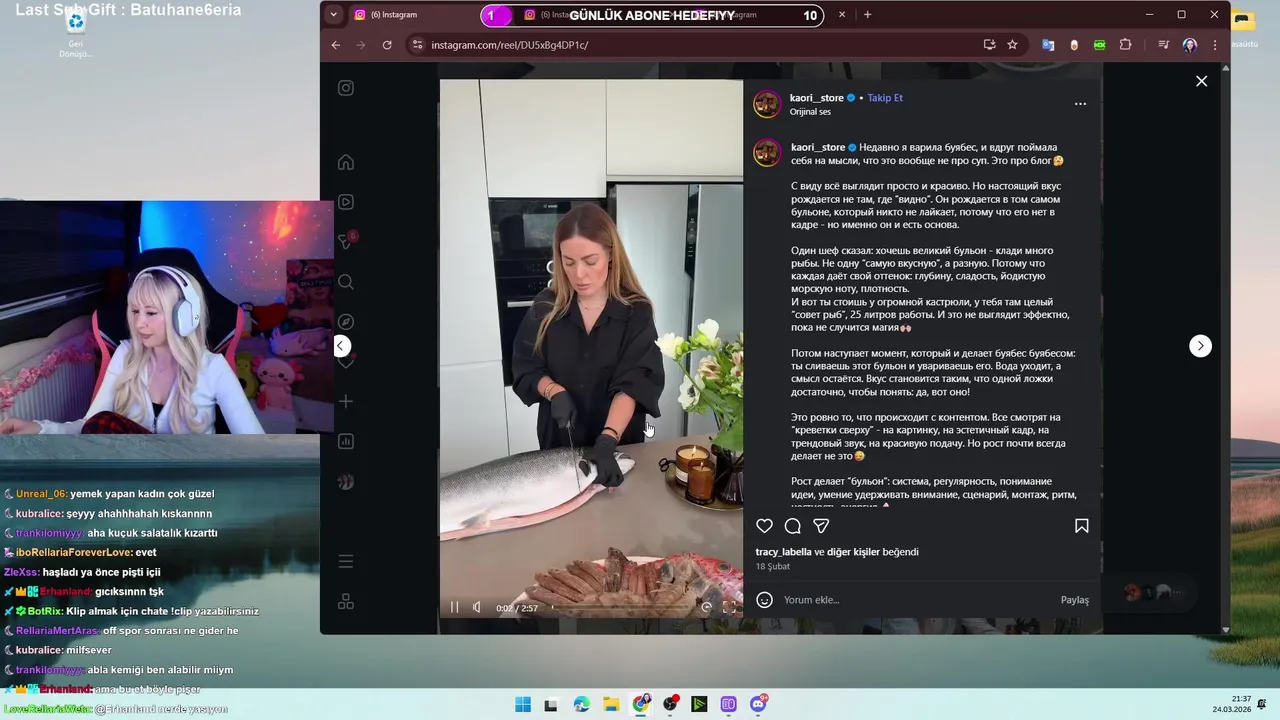
Task: Share reel with paper plane icon
Action: click(x=821, y=526)
